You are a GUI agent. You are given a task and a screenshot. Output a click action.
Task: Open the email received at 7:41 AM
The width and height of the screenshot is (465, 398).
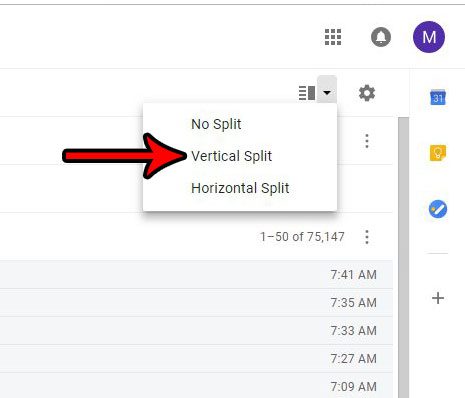[196, 275]
